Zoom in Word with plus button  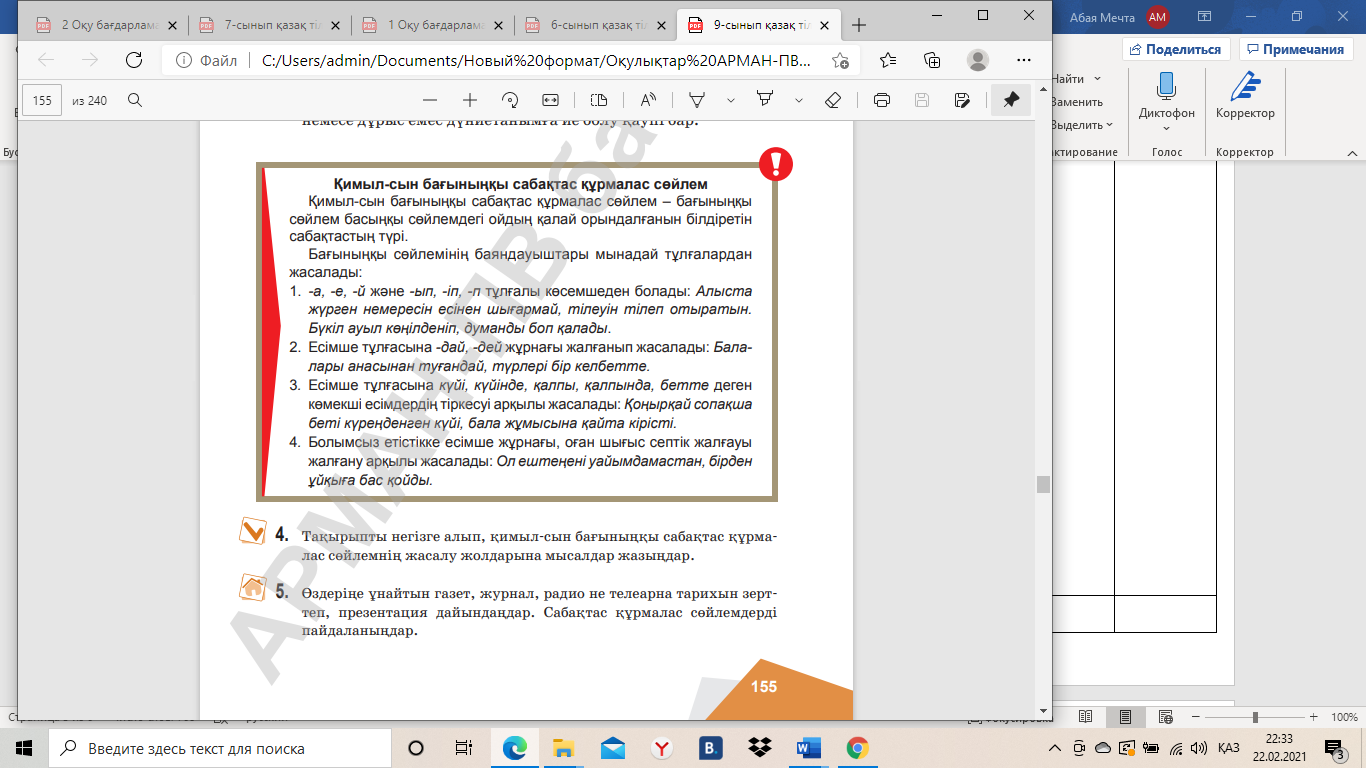coord(1314,717)
